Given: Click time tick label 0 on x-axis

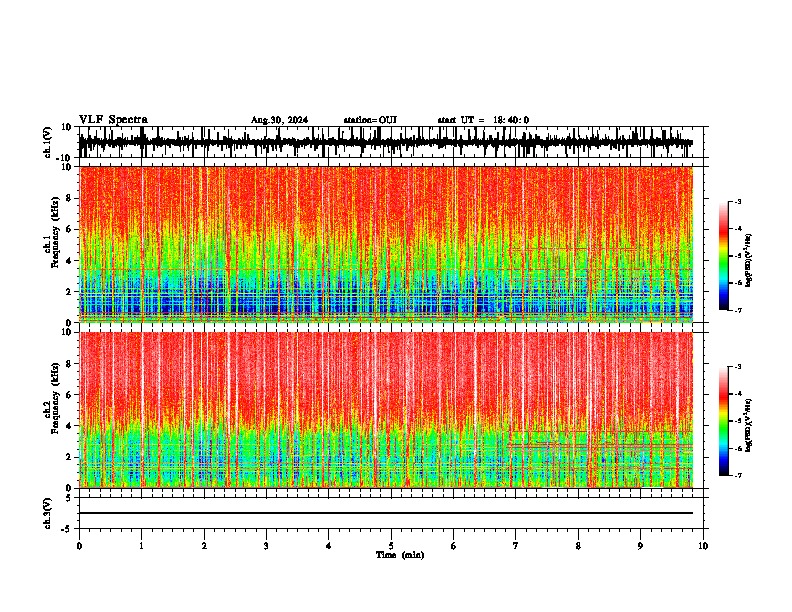Looking at the screenshot, I should pos(79,546).
